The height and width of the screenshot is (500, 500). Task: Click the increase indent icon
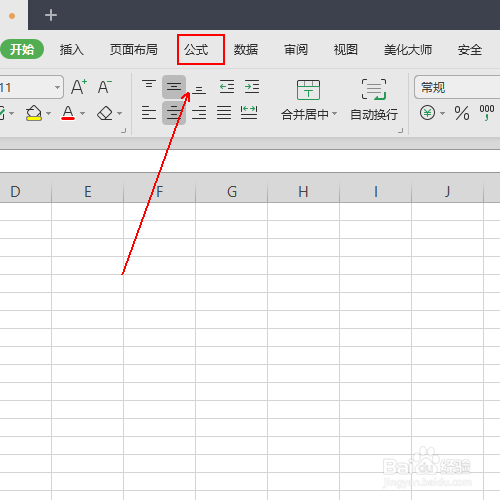pos(252,87)
